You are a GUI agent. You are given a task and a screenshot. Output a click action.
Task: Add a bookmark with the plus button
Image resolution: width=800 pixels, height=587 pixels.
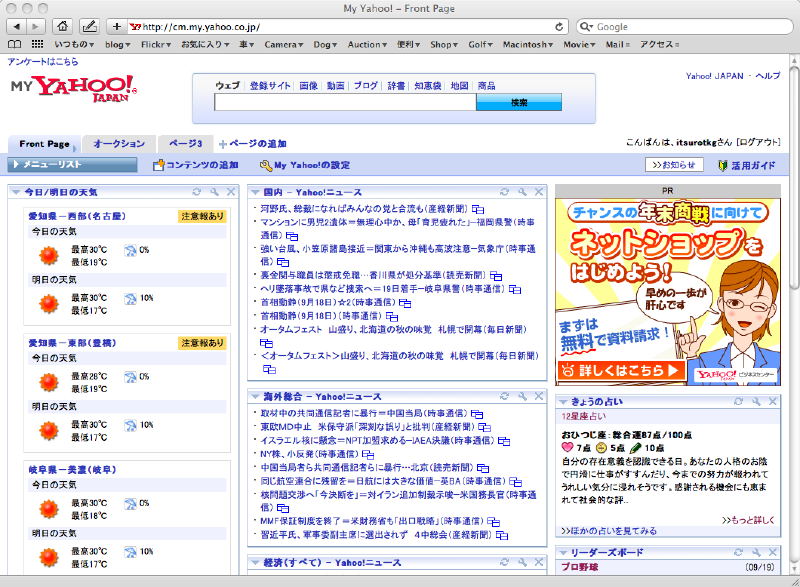click(x=117, y=27)
